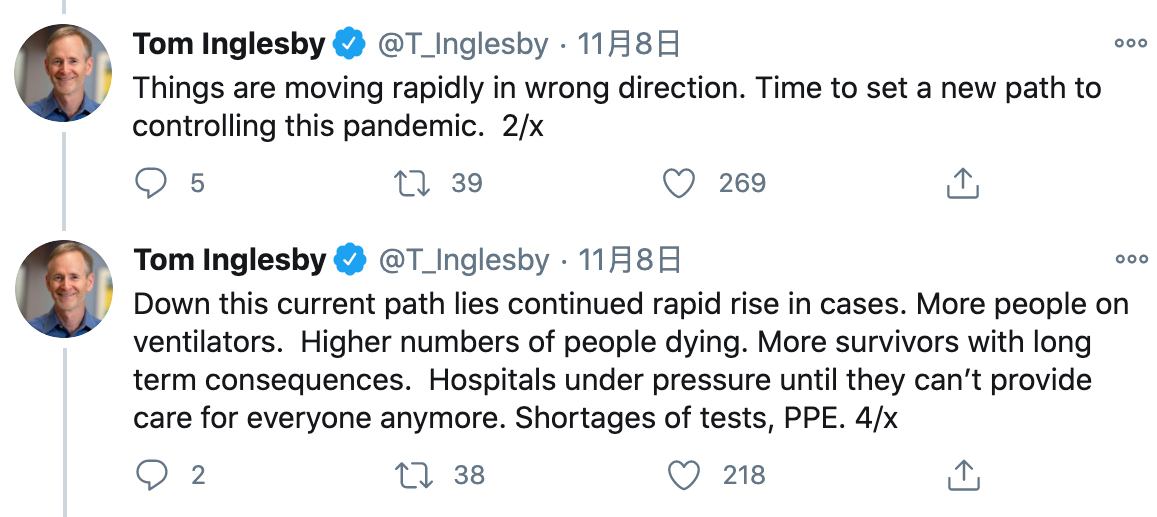Reply to the tweet ending in 2/x

pos(151,183)
